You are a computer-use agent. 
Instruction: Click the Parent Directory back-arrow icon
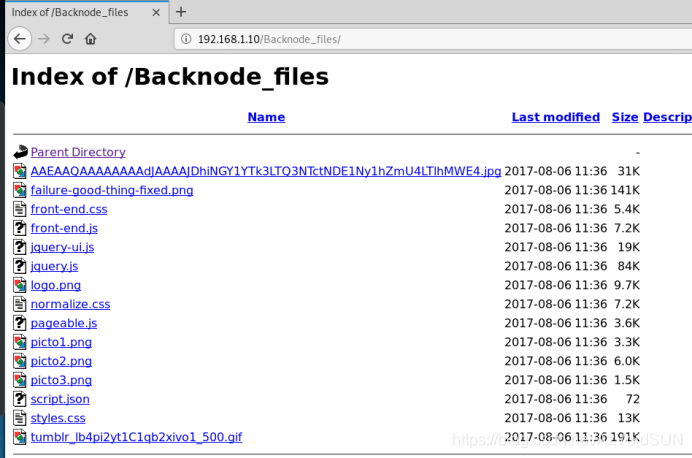pos(20,152)
